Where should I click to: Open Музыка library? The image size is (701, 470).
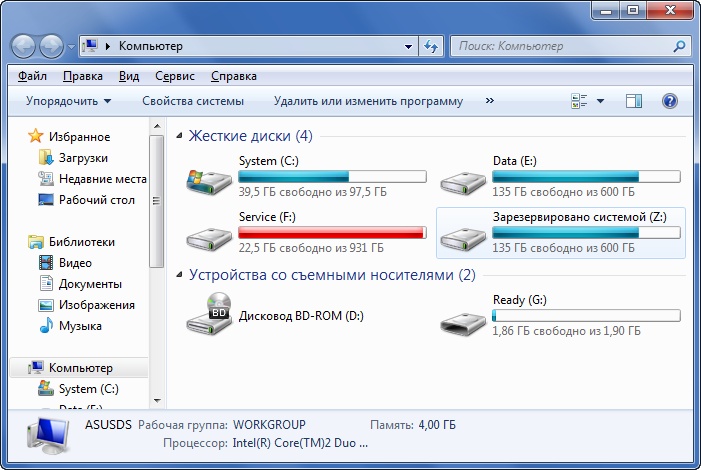(x=71, y=326)
